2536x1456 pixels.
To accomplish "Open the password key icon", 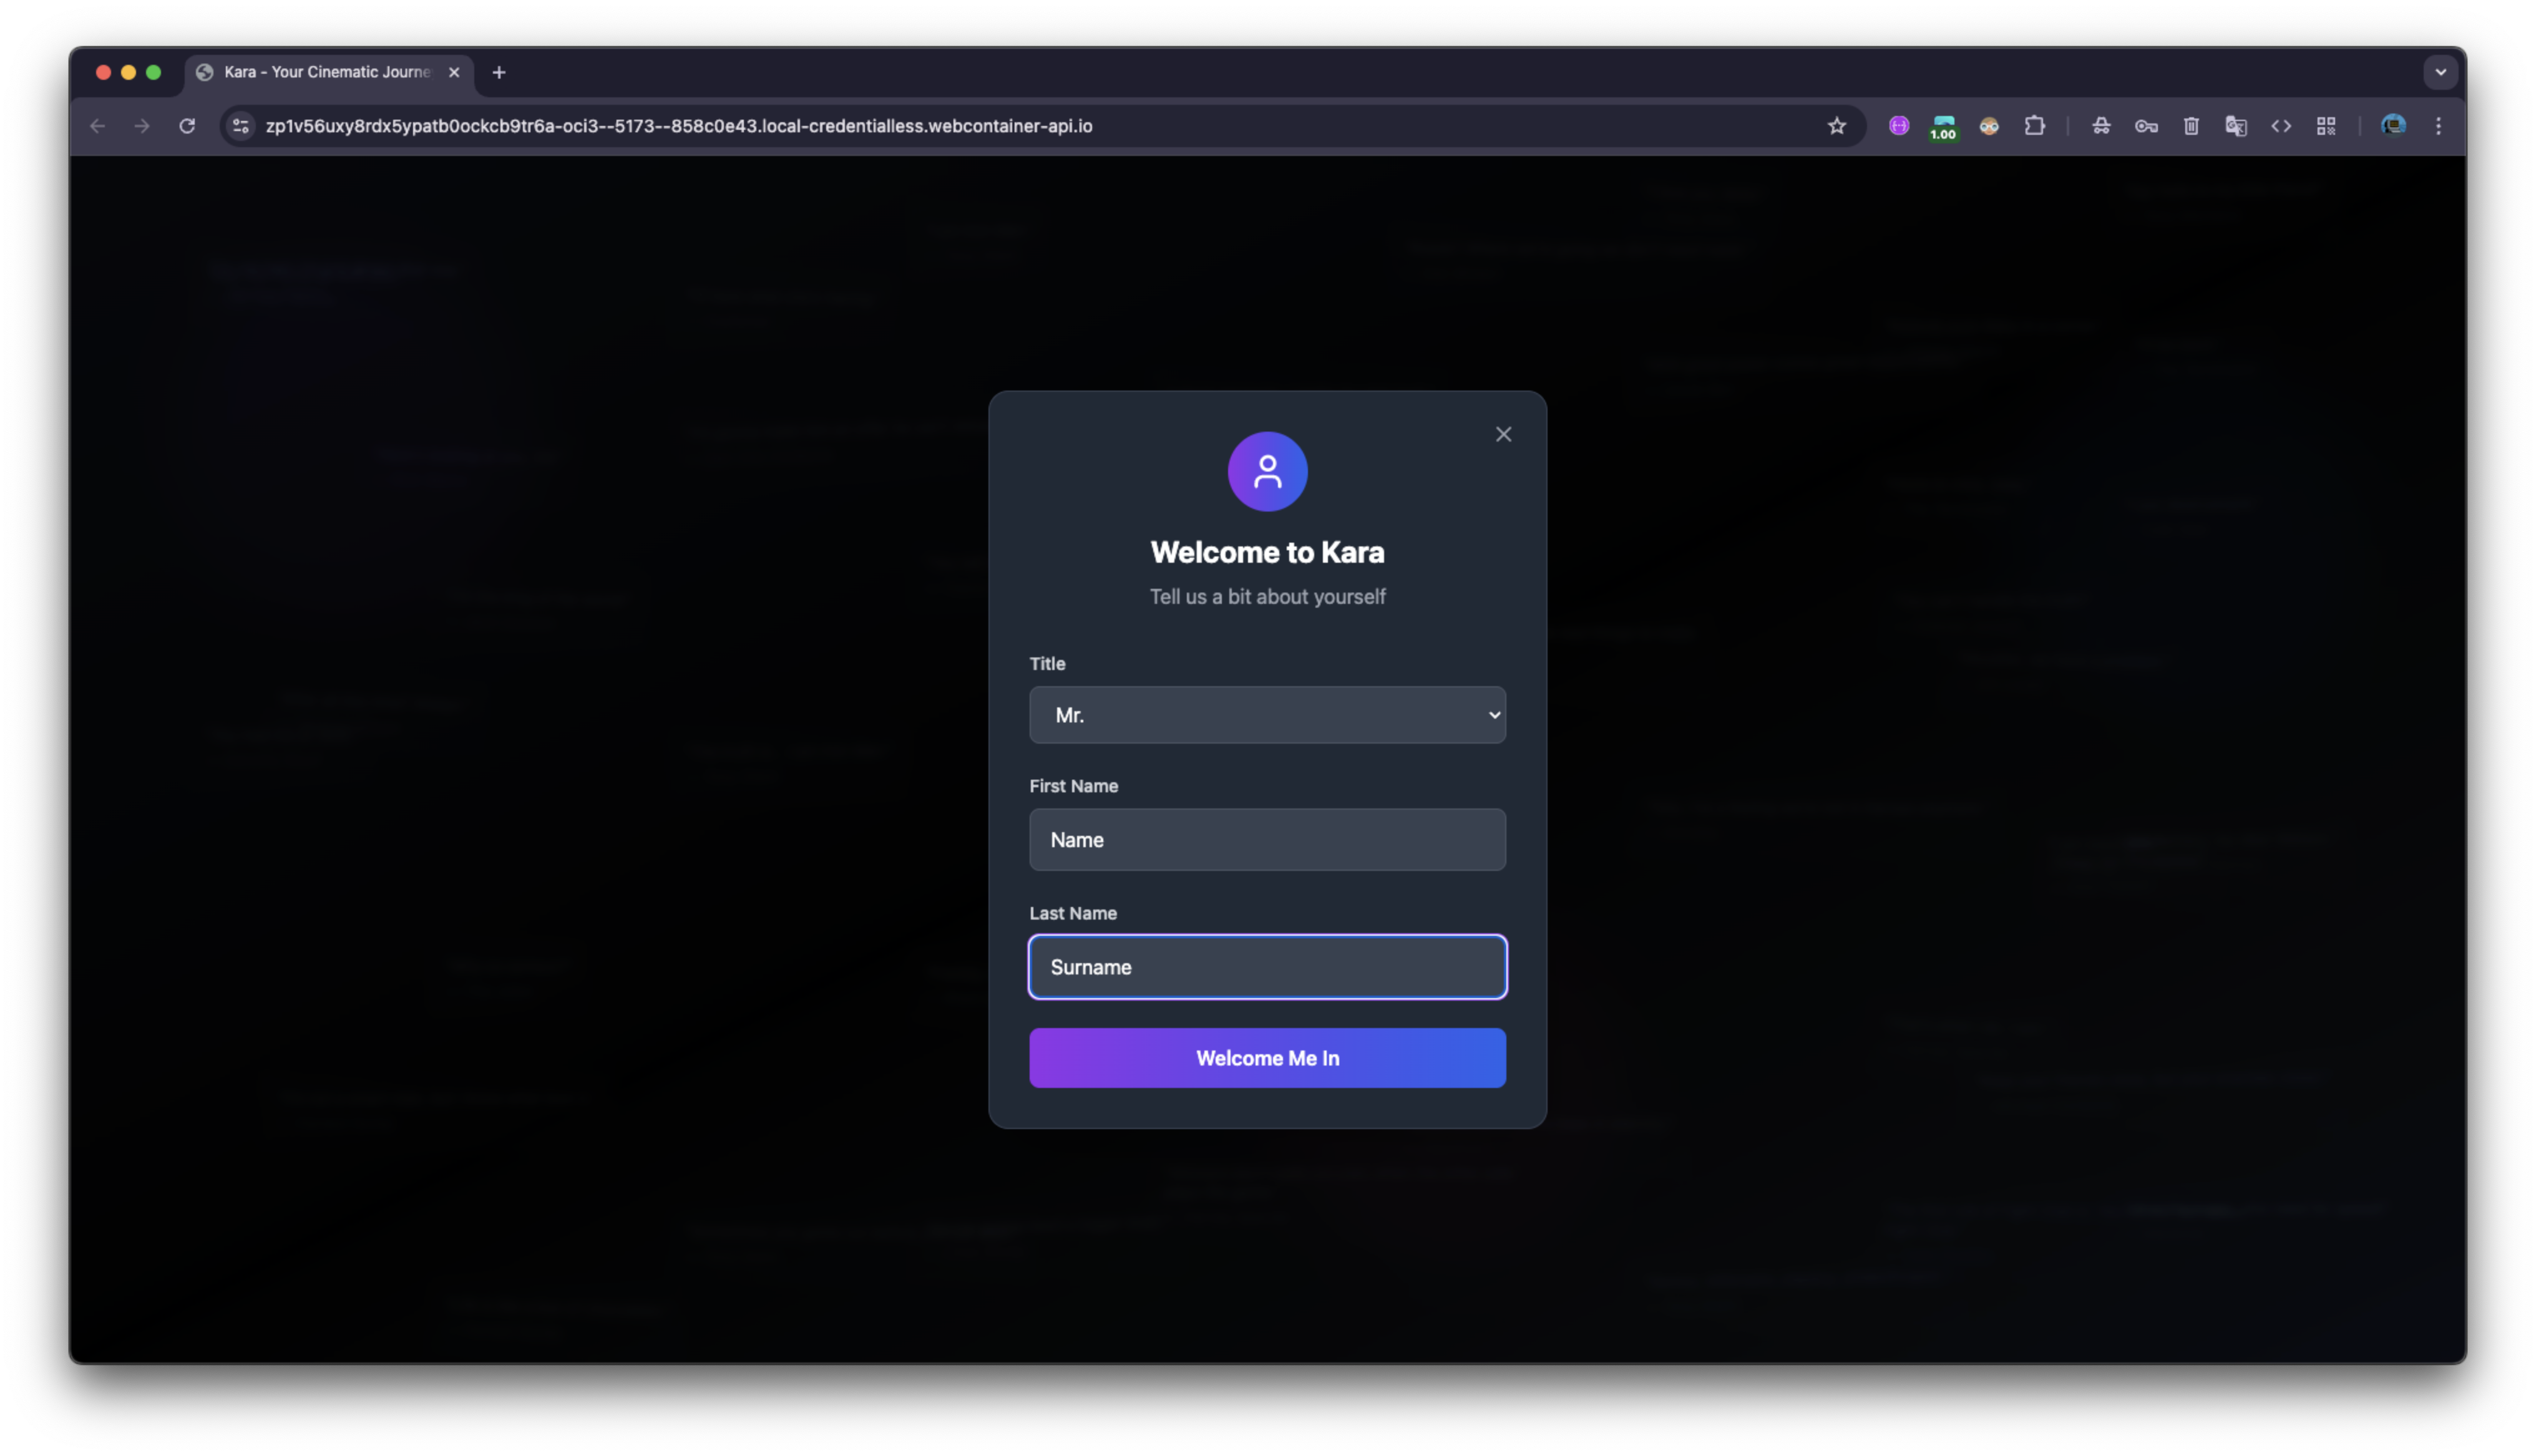I will pos(2146,126).
